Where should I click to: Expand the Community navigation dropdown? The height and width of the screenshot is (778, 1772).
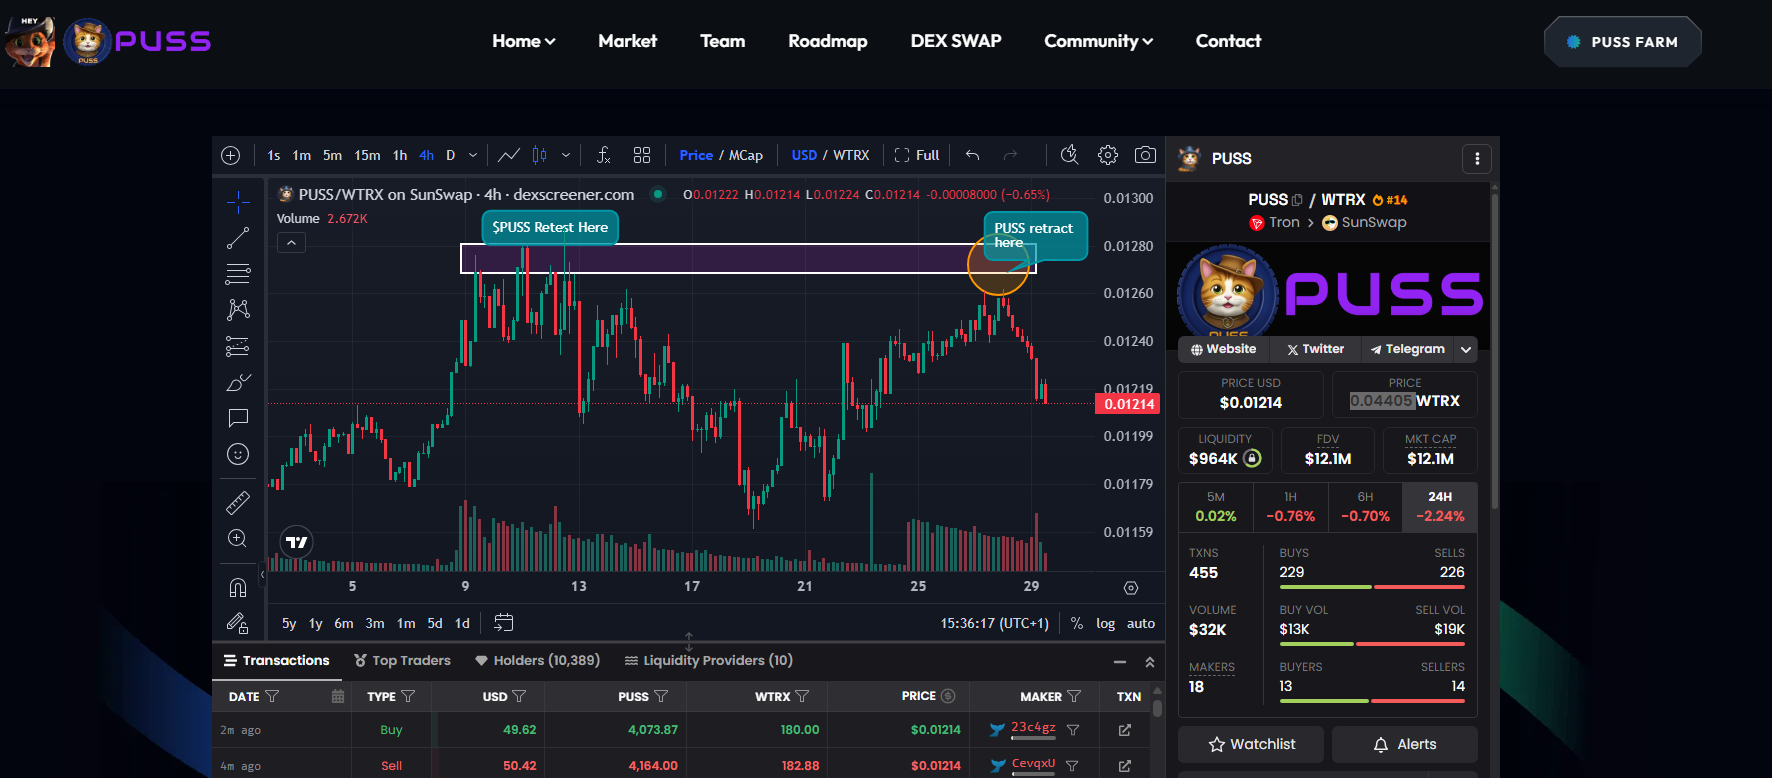(x=1099, y=41)
